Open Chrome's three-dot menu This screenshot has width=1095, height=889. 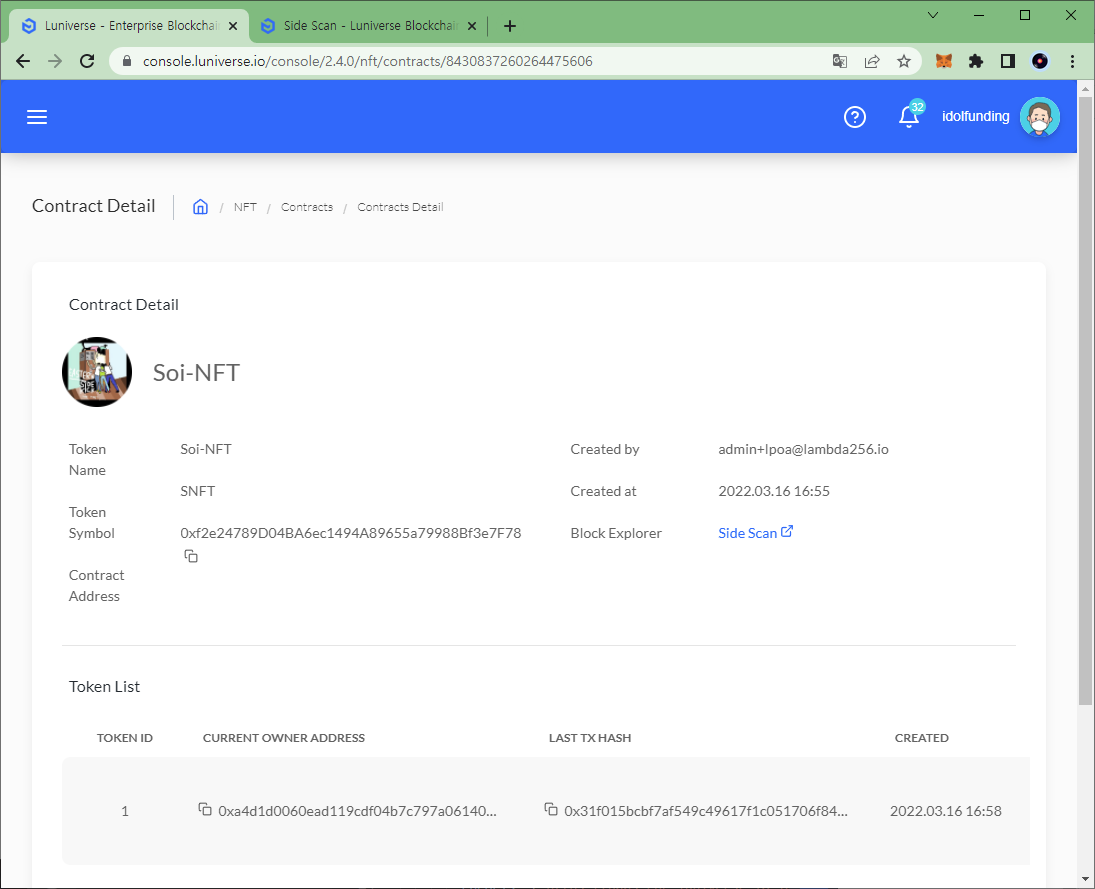coord(1072,61)
